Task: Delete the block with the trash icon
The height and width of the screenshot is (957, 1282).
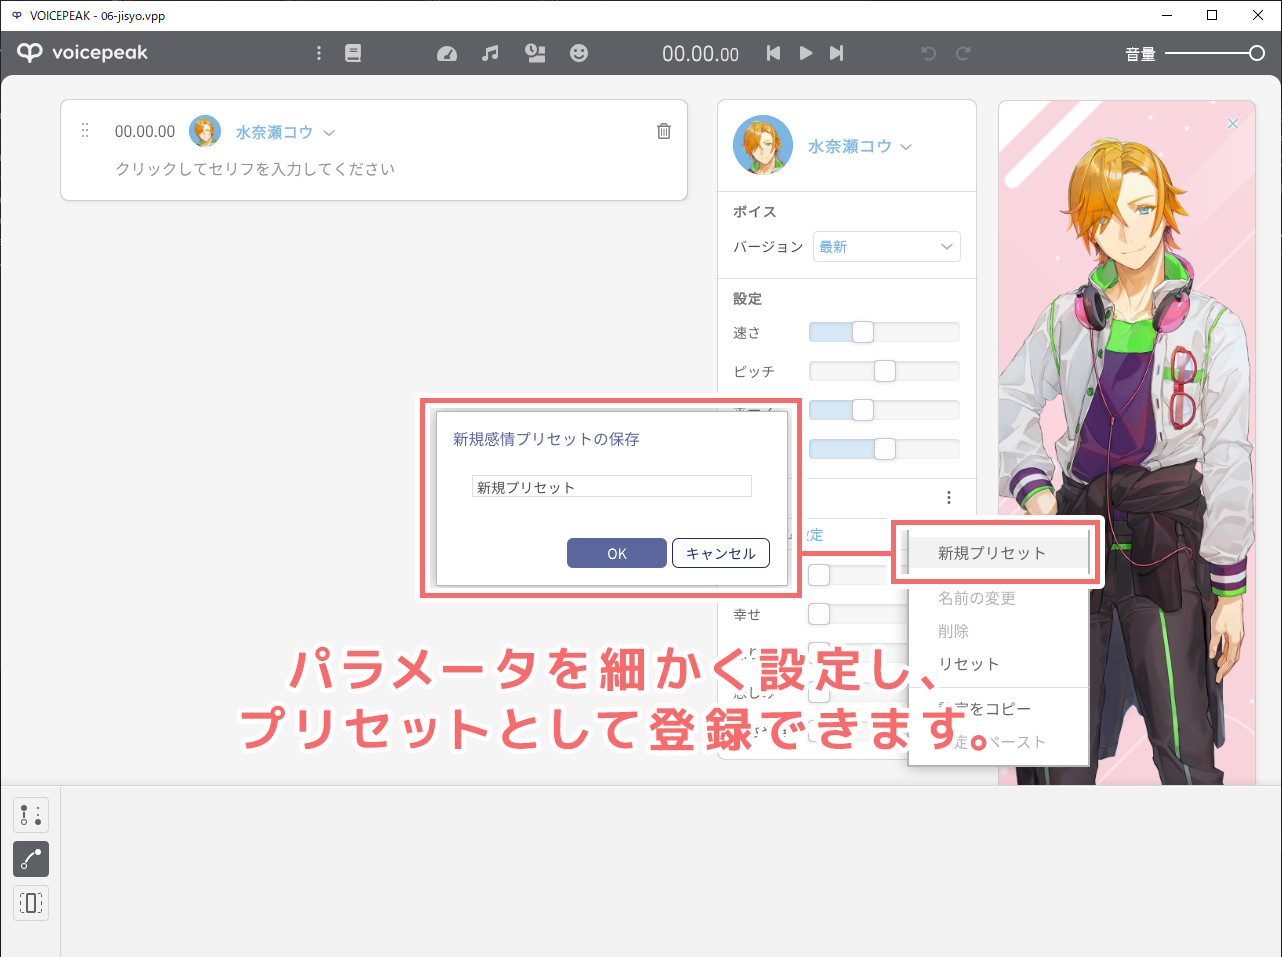Action: point(664,131)
